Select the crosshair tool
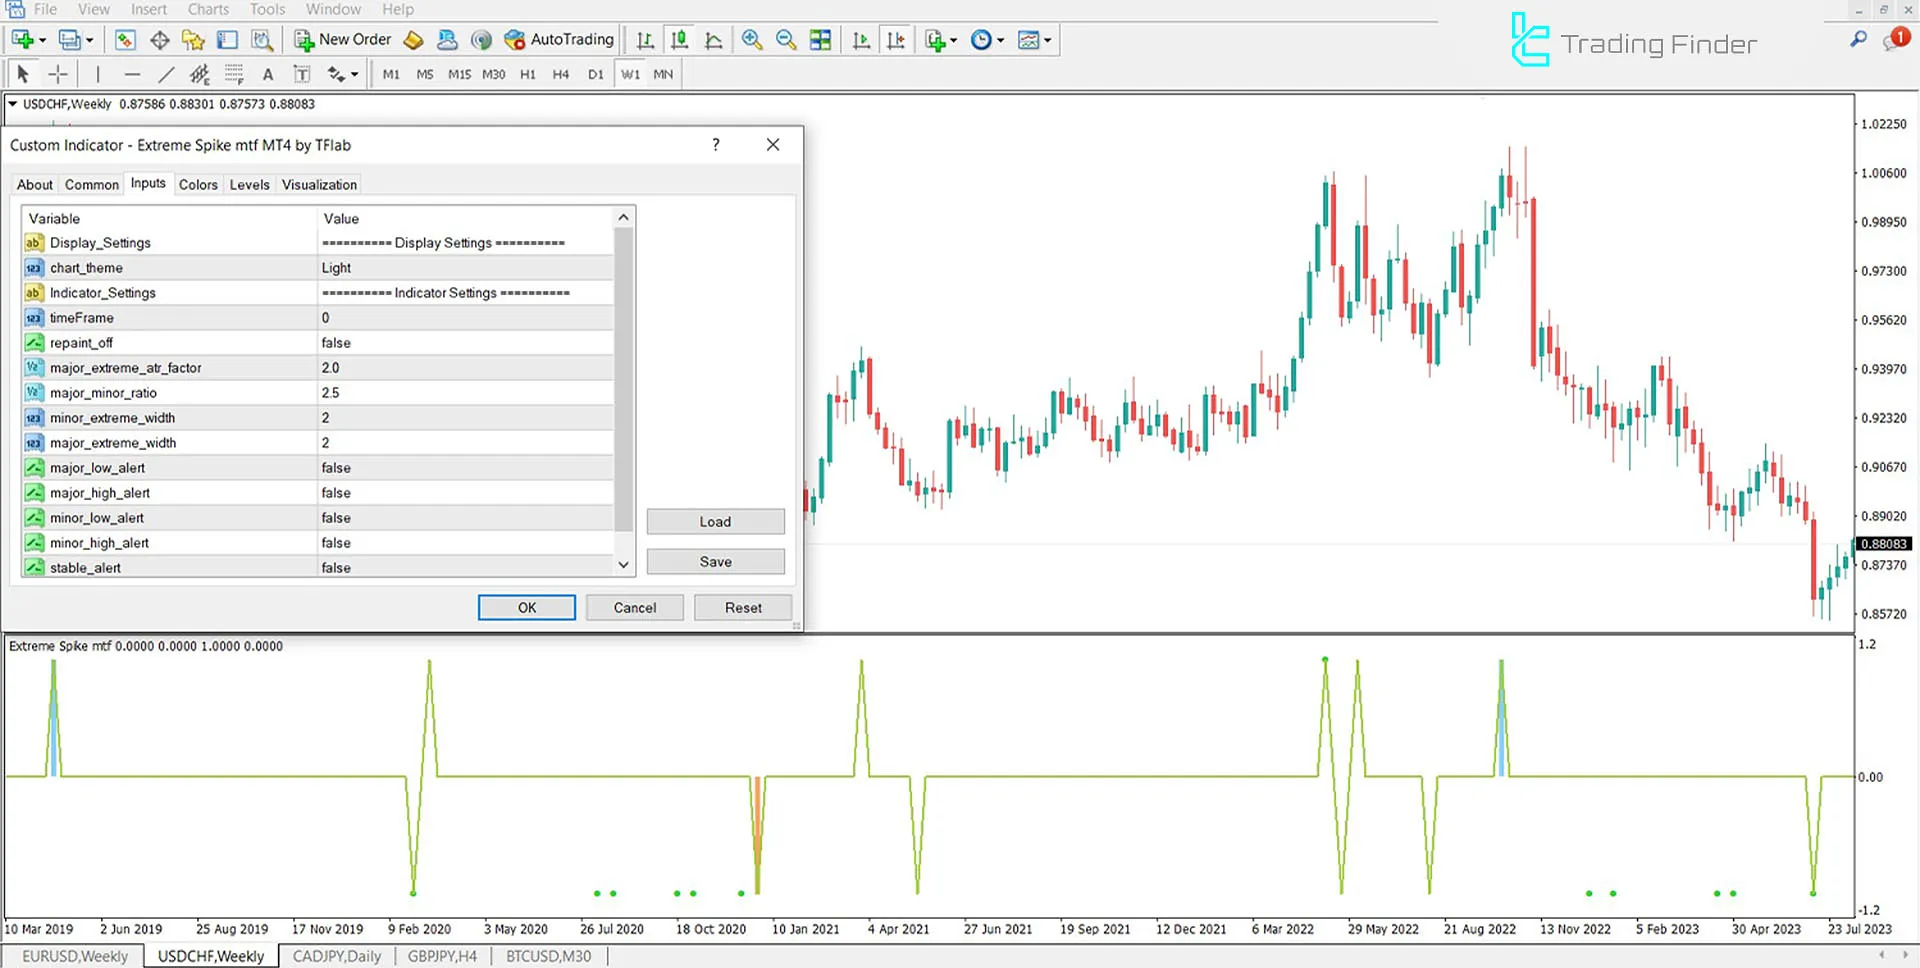Viewport: 1920px width, 968px height. (58, 73)
